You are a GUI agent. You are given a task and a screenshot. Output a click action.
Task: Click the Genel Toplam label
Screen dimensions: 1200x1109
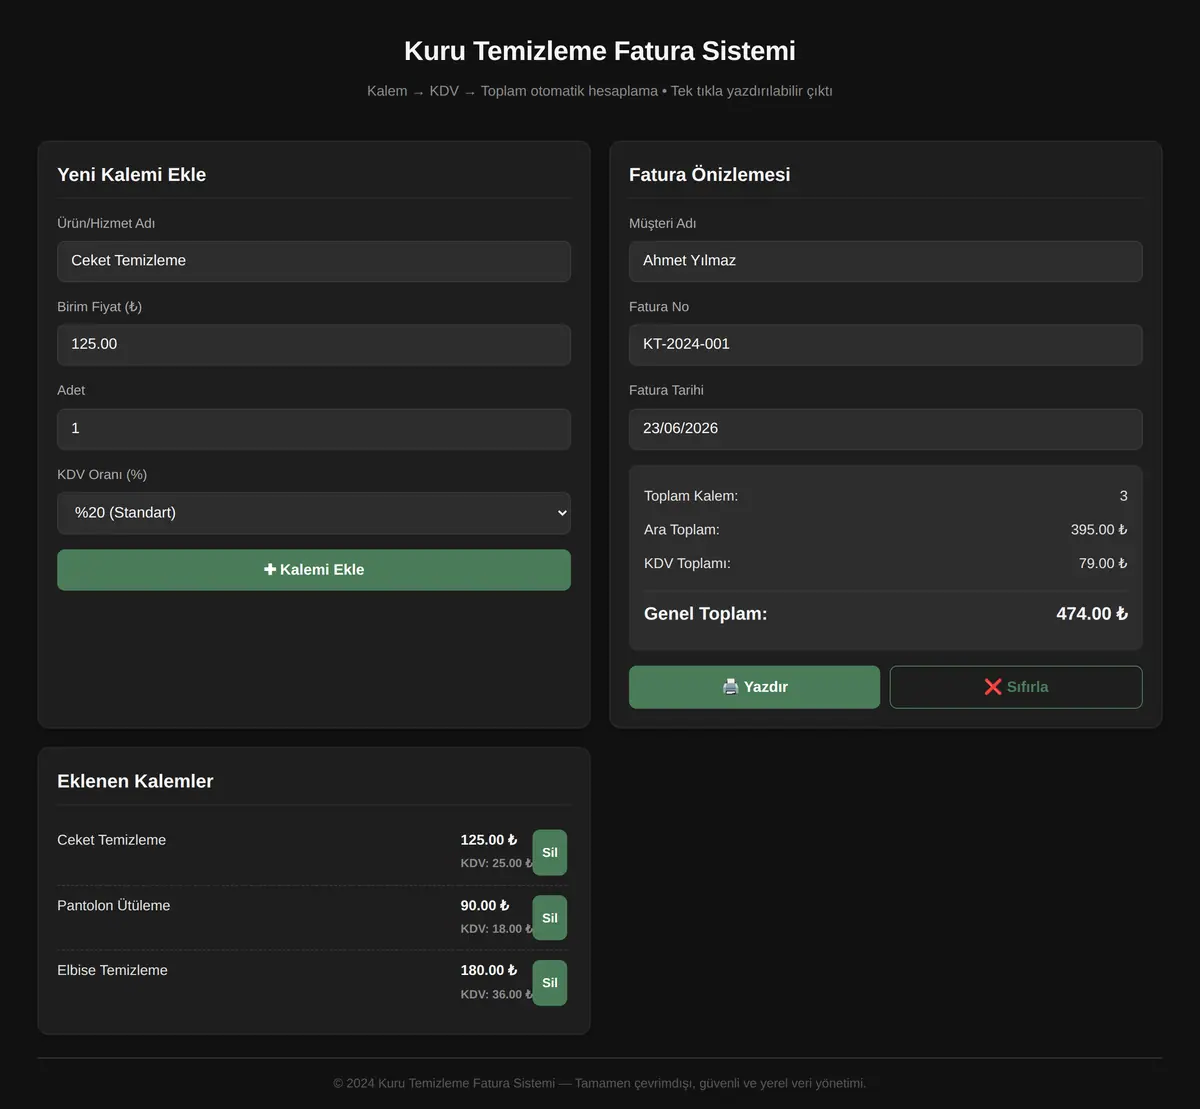point(706,614)
